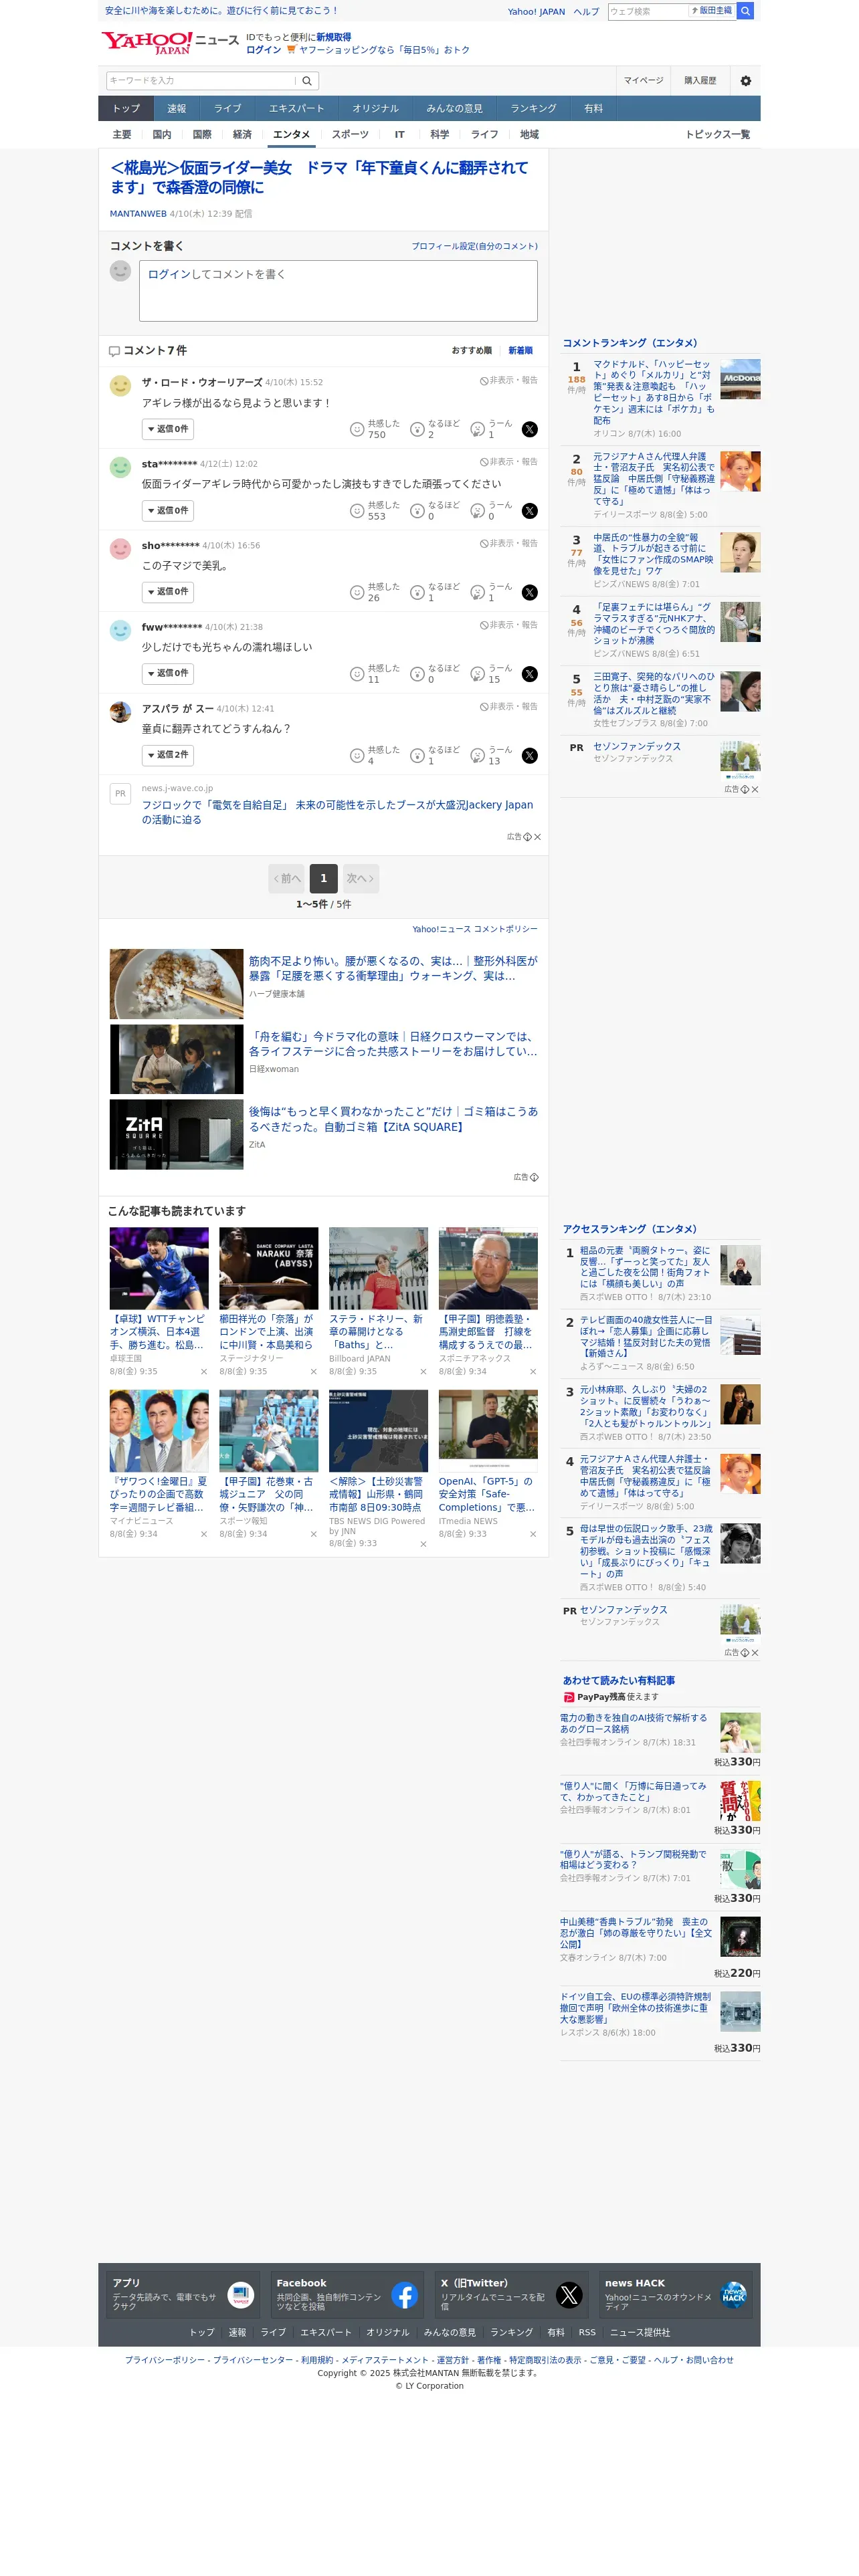Dismiss the 明徳義塾・馬渕史郎監督 article with its x

pos(533,1372)
